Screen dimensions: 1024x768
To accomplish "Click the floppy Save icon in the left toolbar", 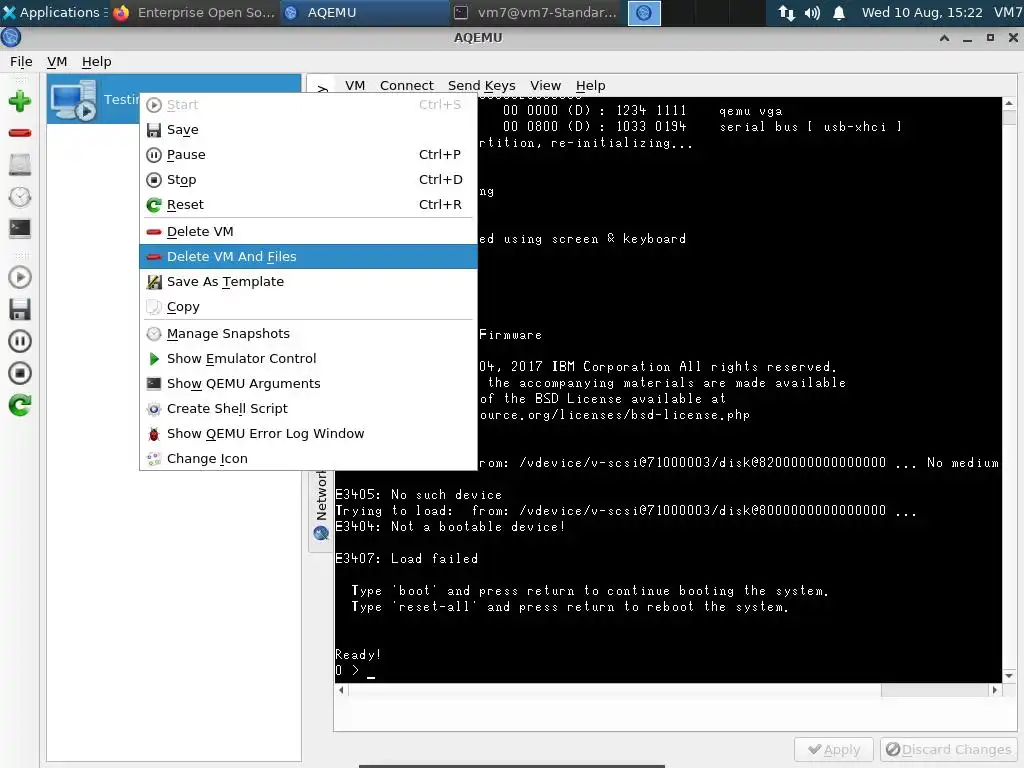I will [20, 310].
